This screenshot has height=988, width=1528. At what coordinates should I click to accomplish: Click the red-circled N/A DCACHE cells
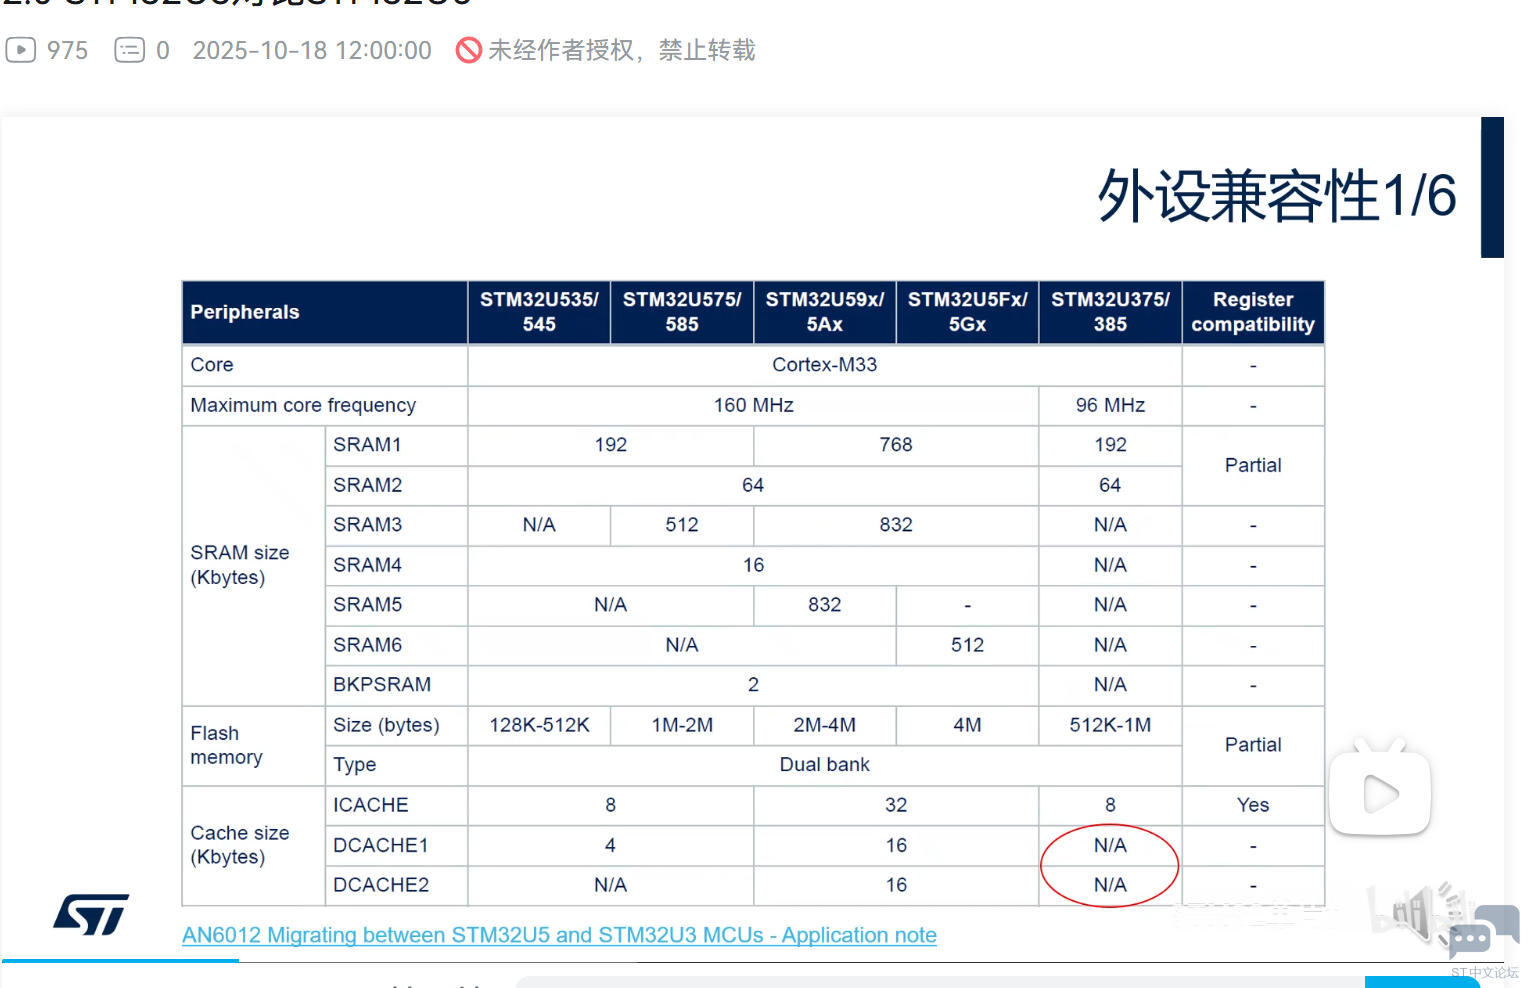coord(1110,865)
